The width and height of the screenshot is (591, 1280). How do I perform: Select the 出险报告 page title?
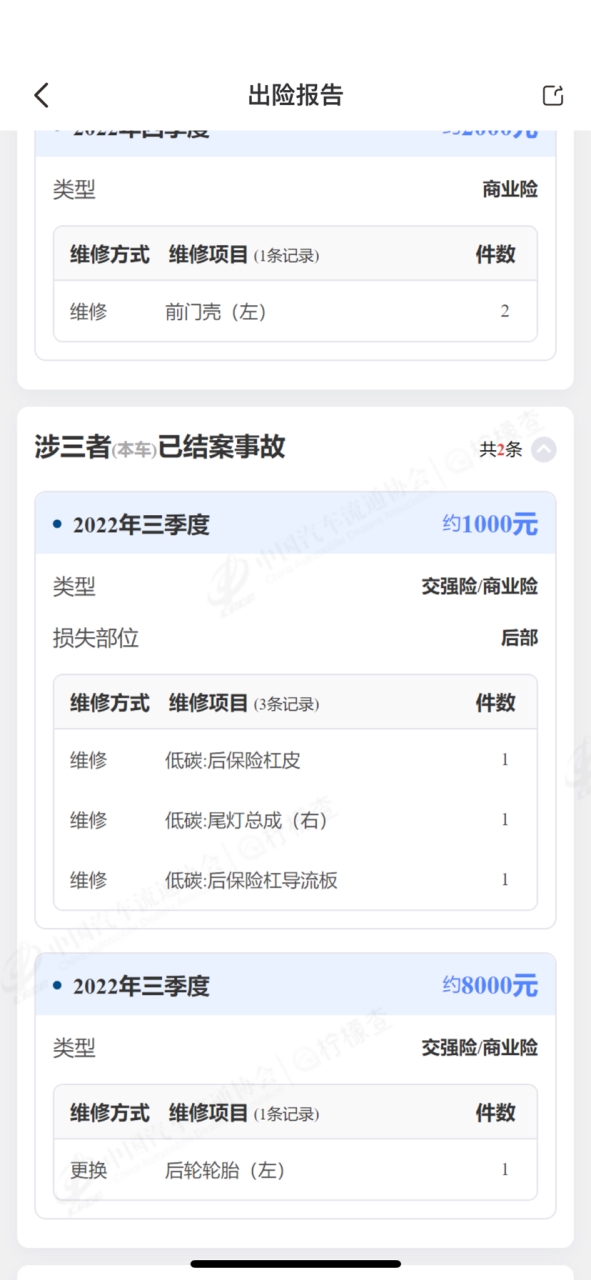(x=296, y=95)
